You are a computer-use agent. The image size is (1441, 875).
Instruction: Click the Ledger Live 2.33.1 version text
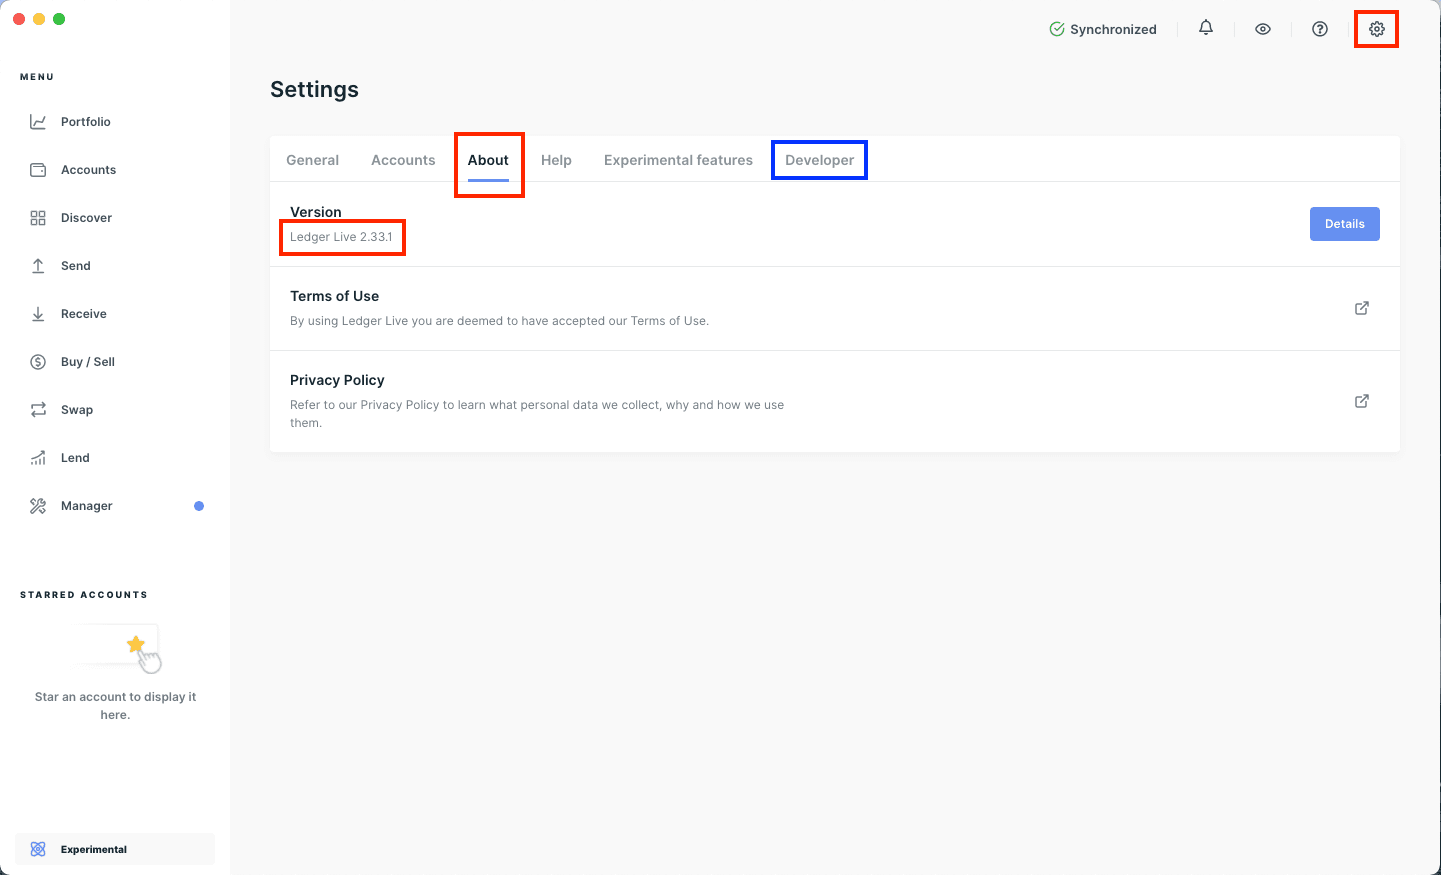point(341,237)
